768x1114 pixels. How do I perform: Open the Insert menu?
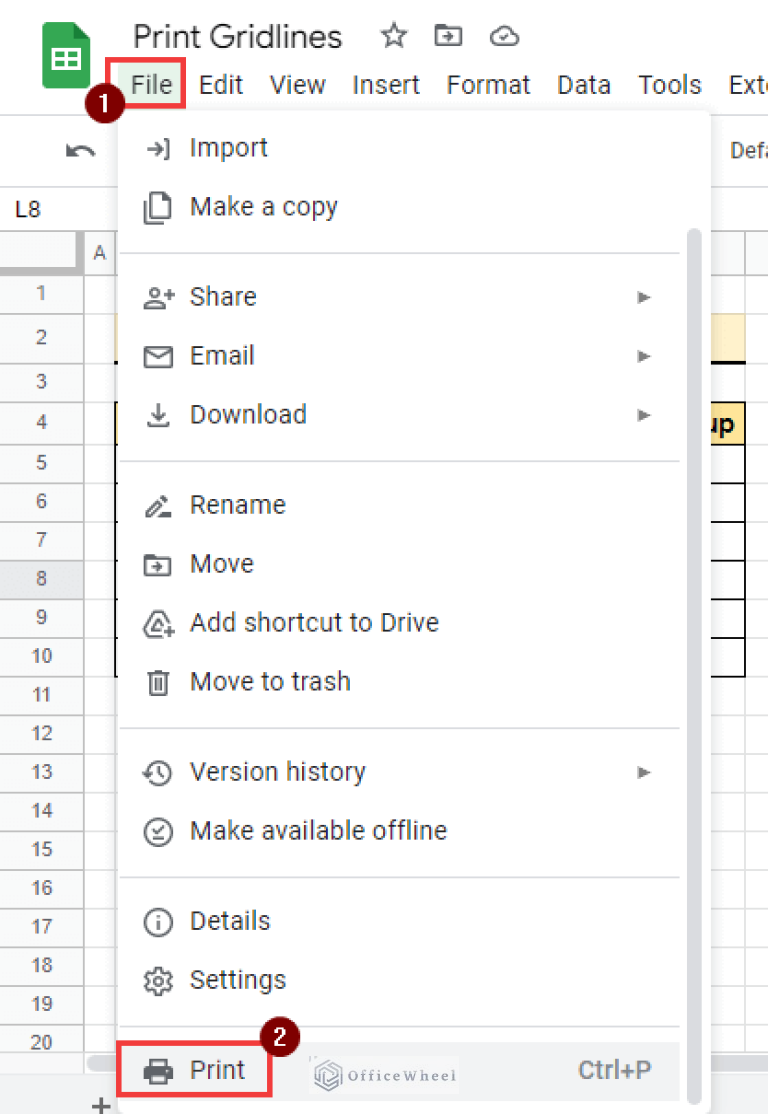pos(388,85)
